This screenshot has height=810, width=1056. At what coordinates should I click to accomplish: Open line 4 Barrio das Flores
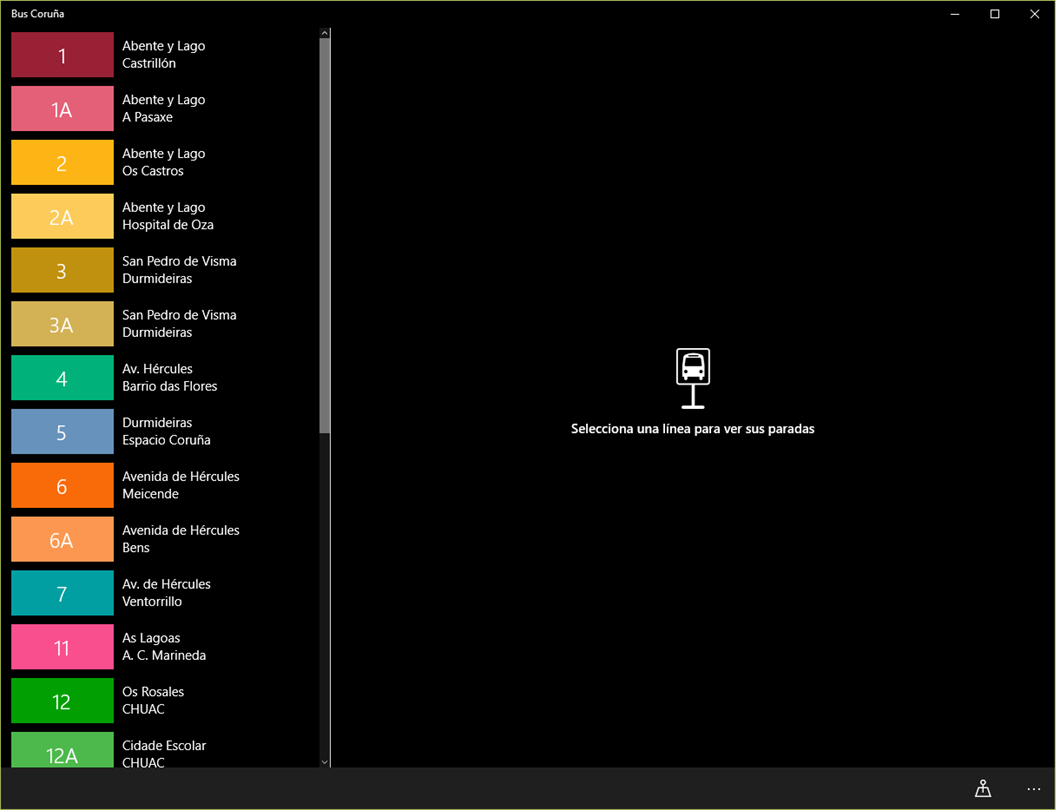pos(62,378)
